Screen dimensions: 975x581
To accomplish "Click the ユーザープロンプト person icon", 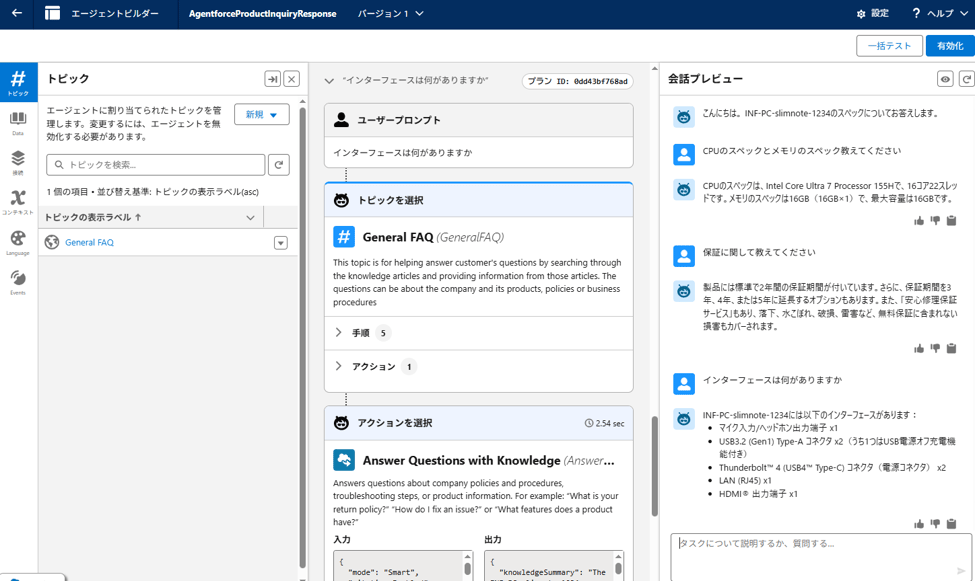I will (341, 120).
